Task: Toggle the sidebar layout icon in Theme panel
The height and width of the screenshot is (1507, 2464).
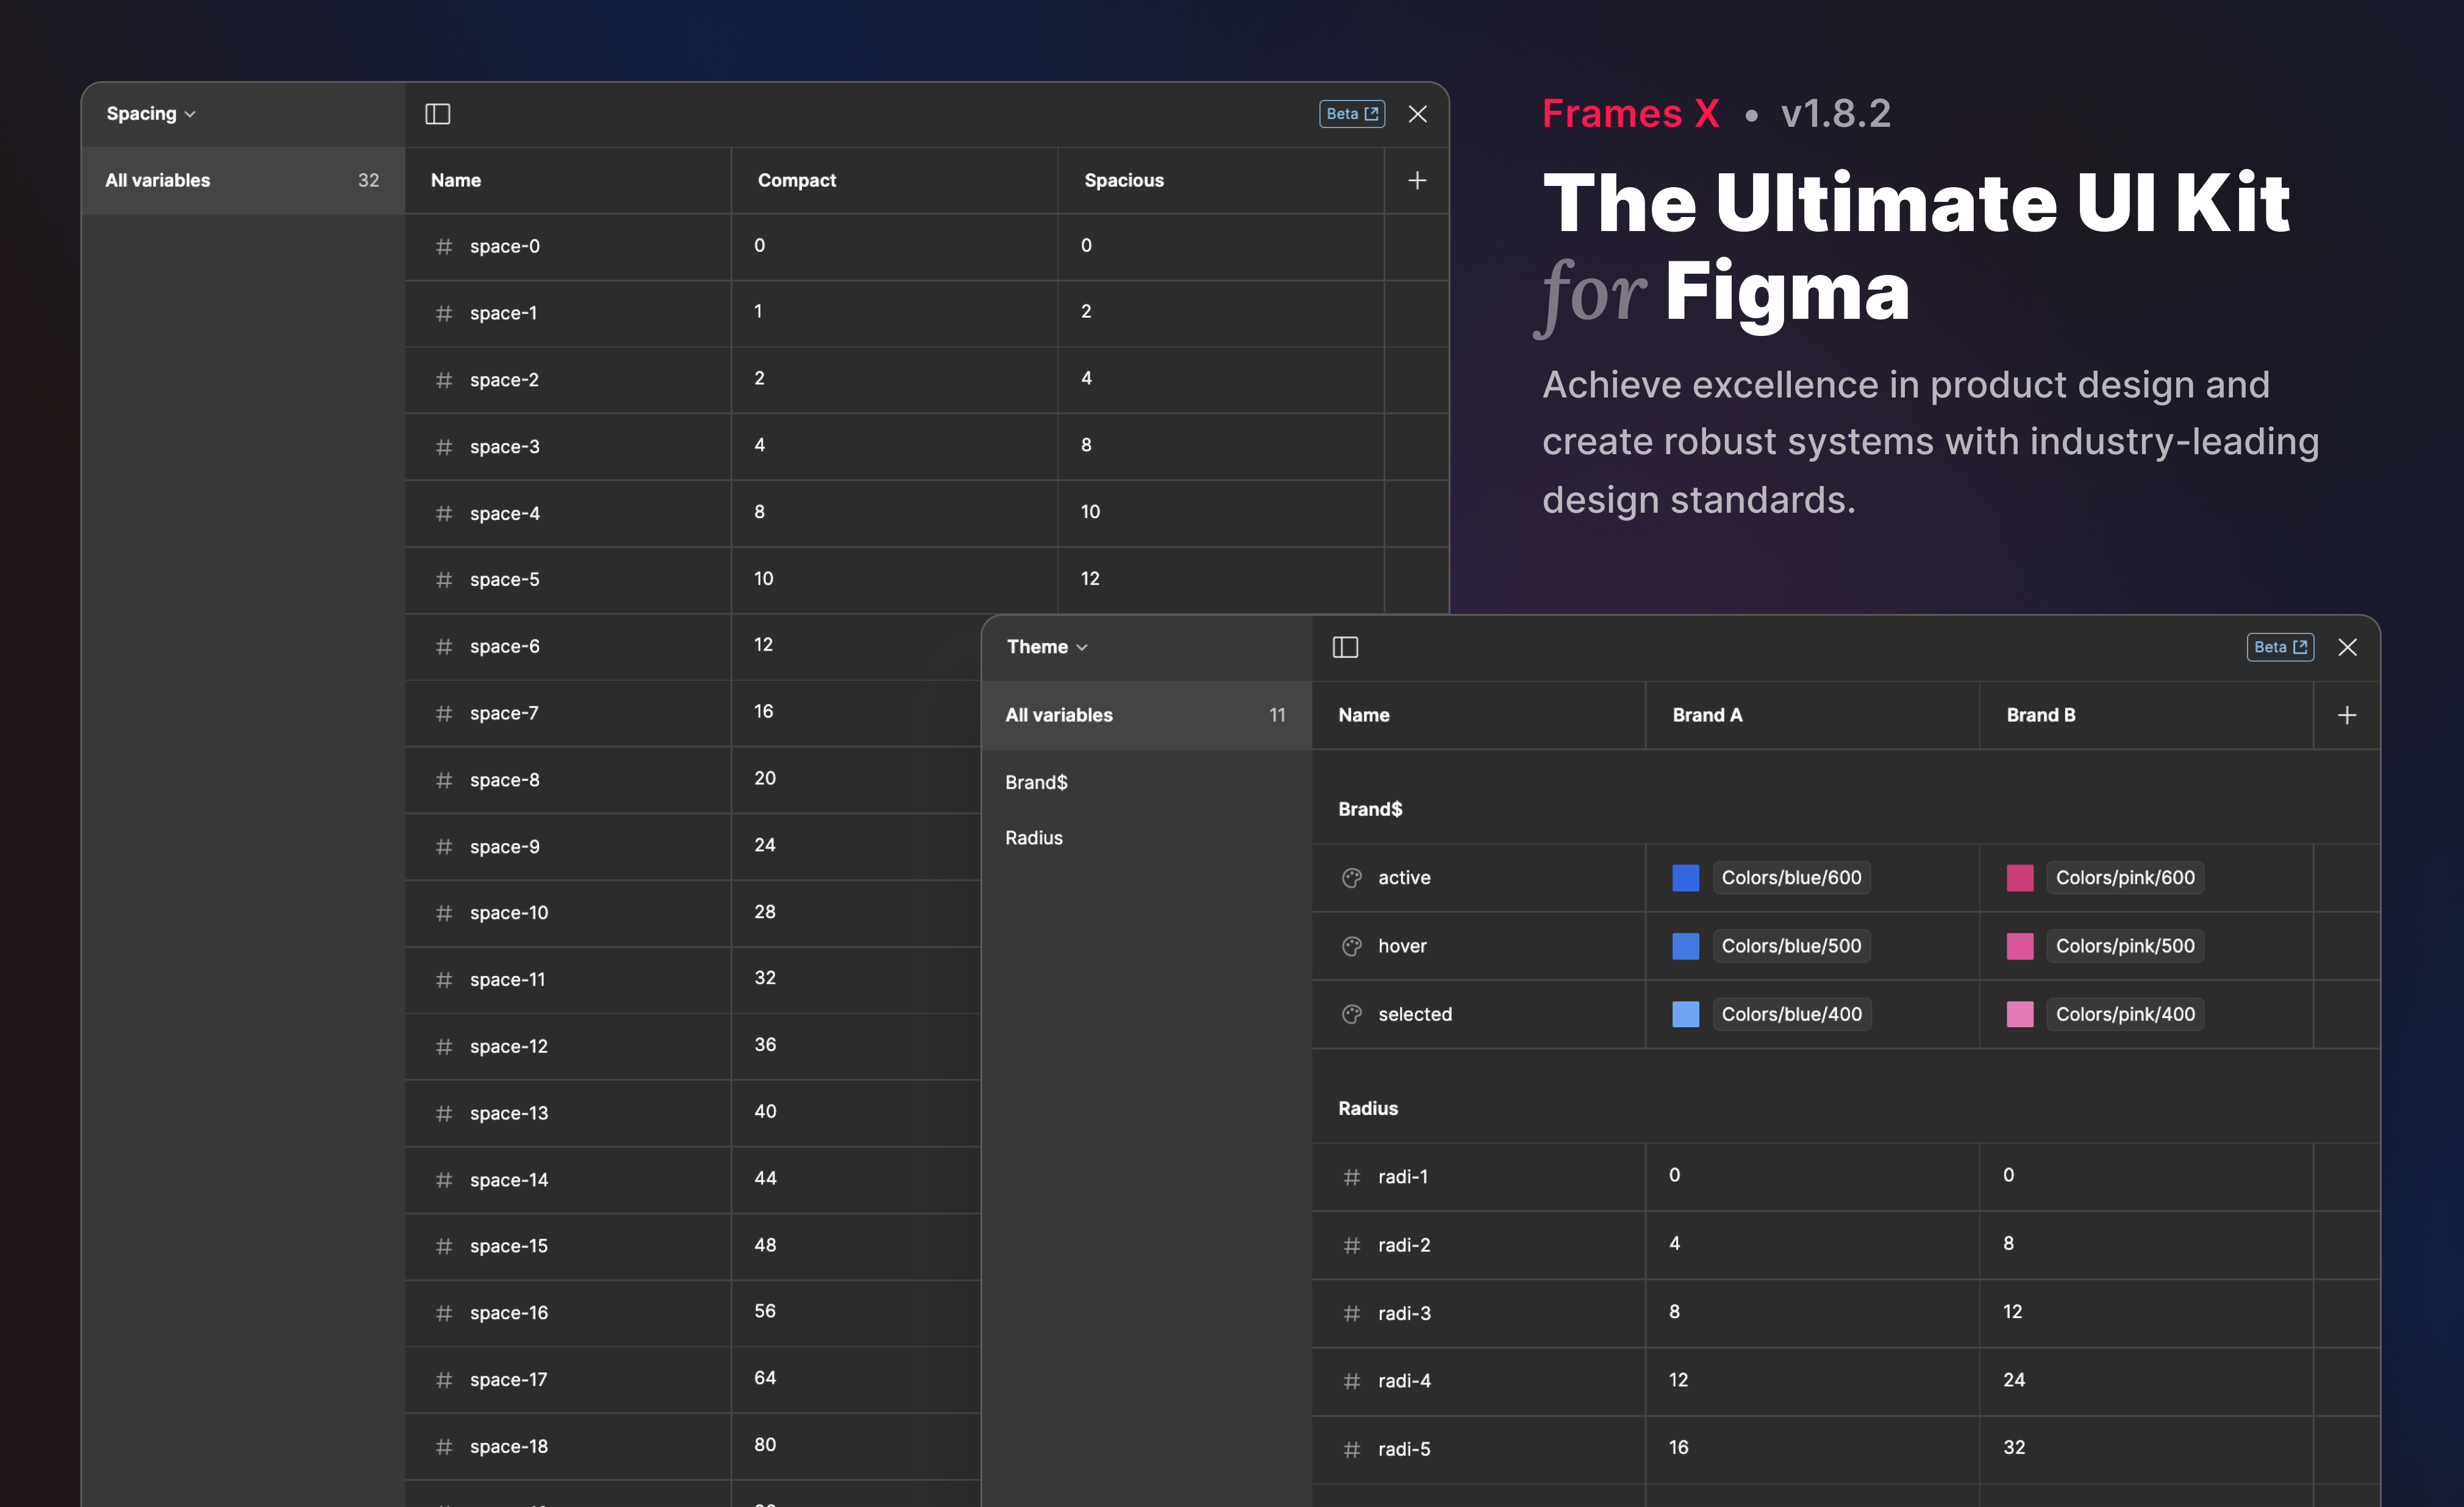Action: [x=1345, y=647]
